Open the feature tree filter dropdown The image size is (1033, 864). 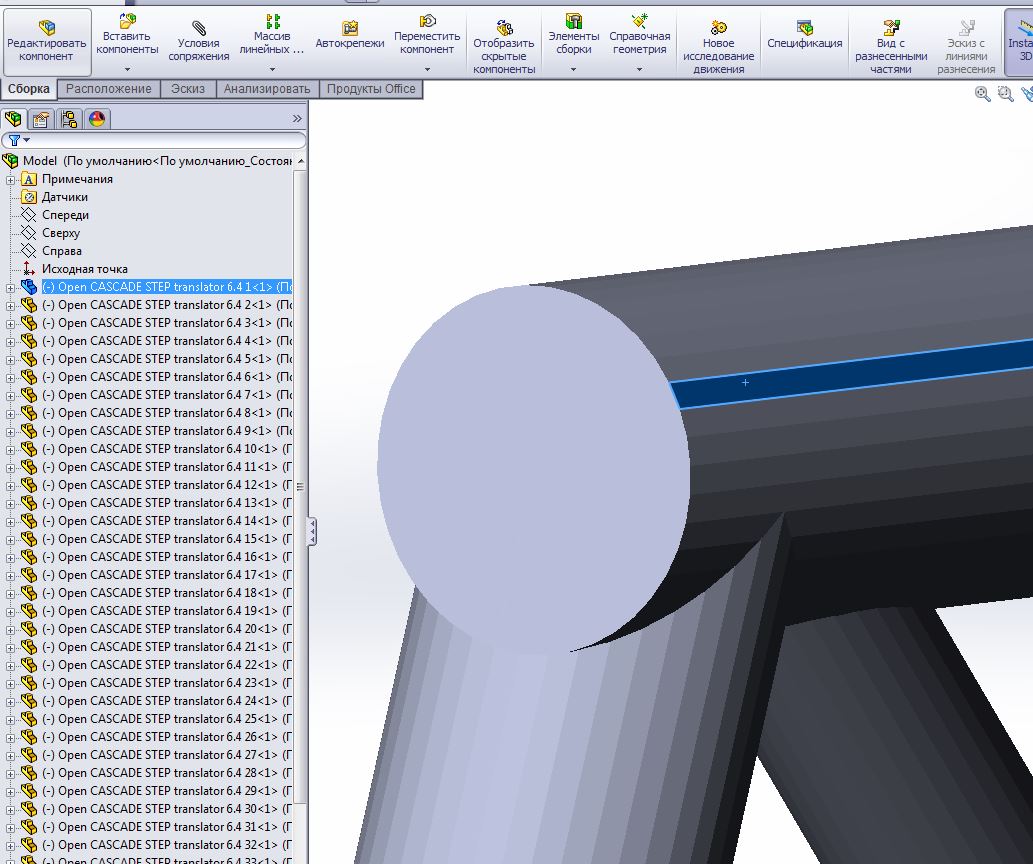(17, 141)
